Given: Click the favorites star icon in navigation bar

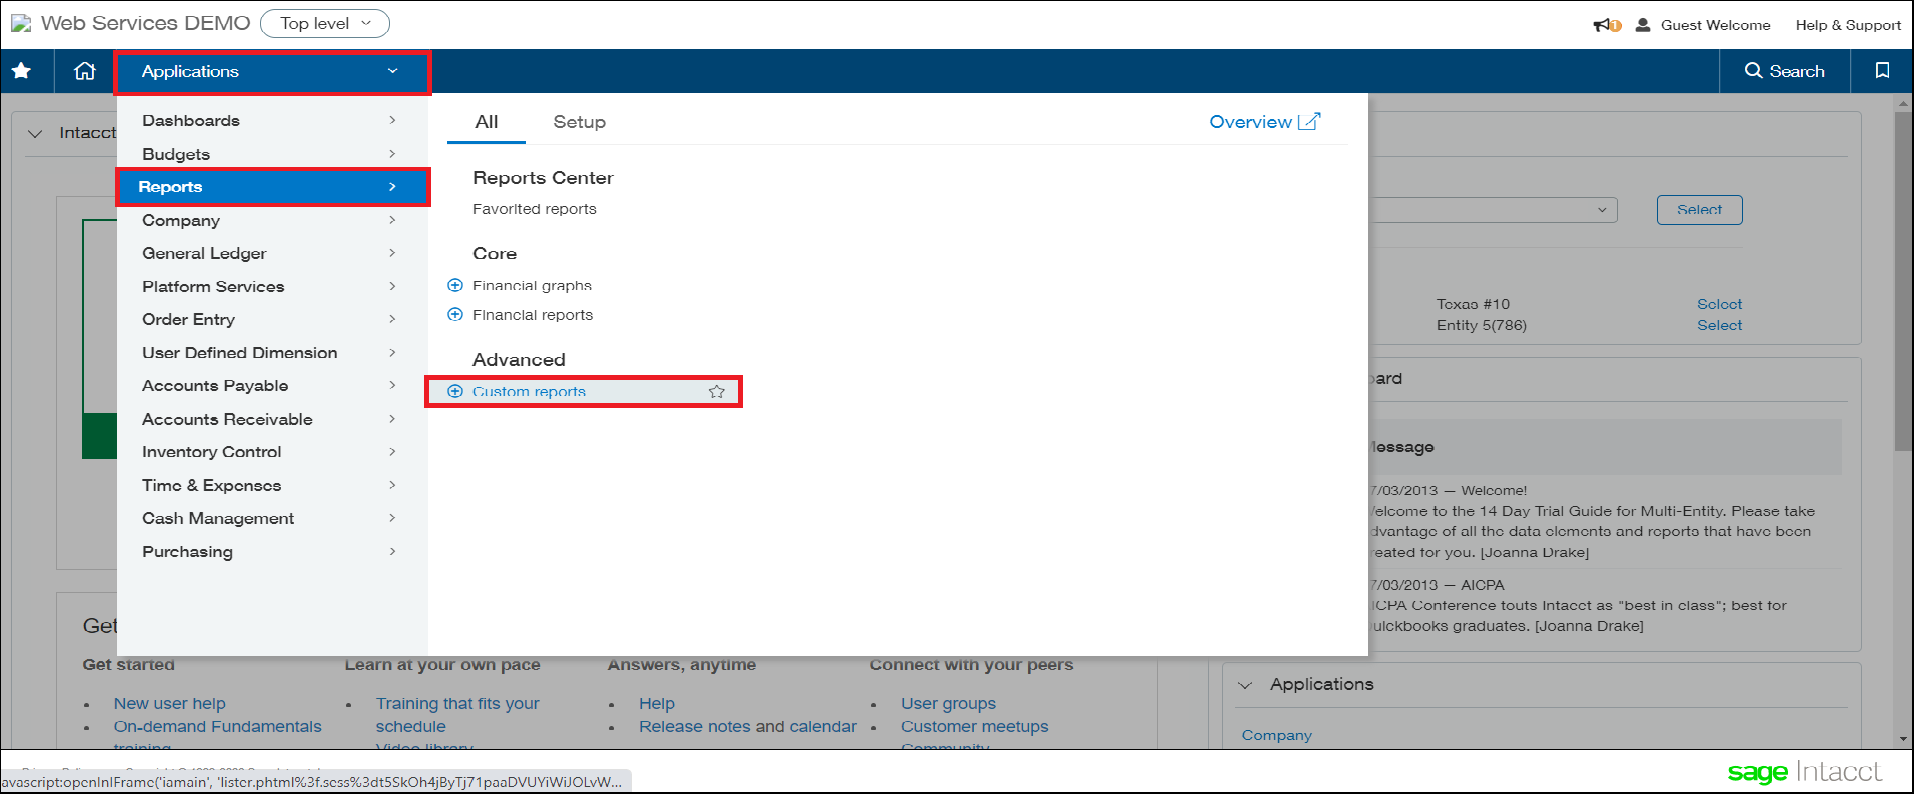Looking at the screenshot, I should tap(21, 71).
